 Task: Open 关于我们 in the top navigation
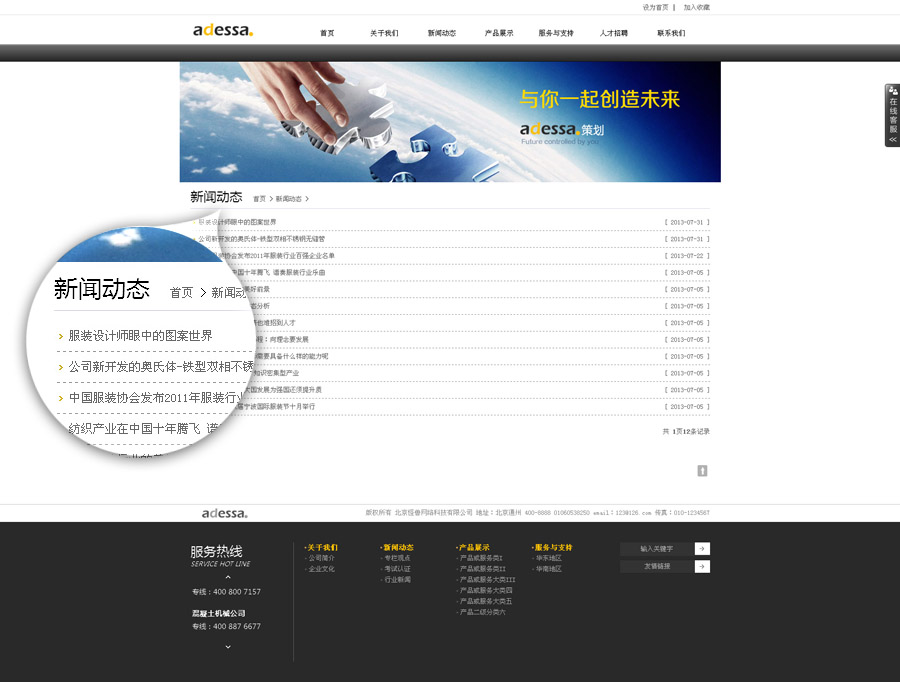click(x=384, y=33)
